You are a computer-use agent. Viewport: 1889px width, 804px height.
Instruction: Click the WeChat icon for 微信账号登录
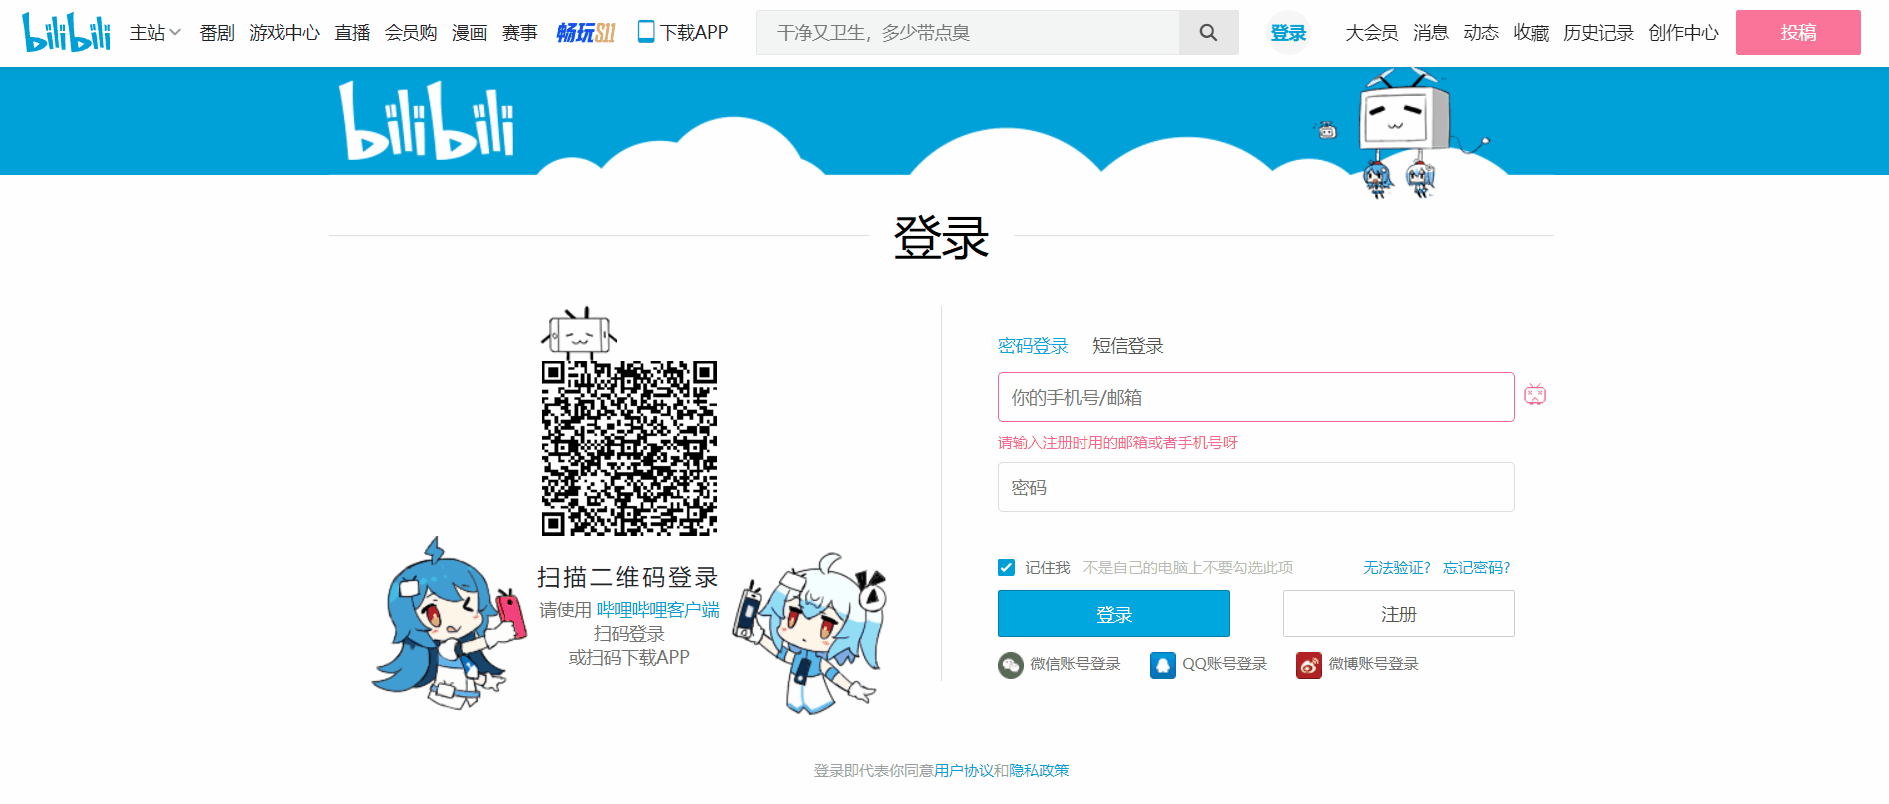point(1010,665)
